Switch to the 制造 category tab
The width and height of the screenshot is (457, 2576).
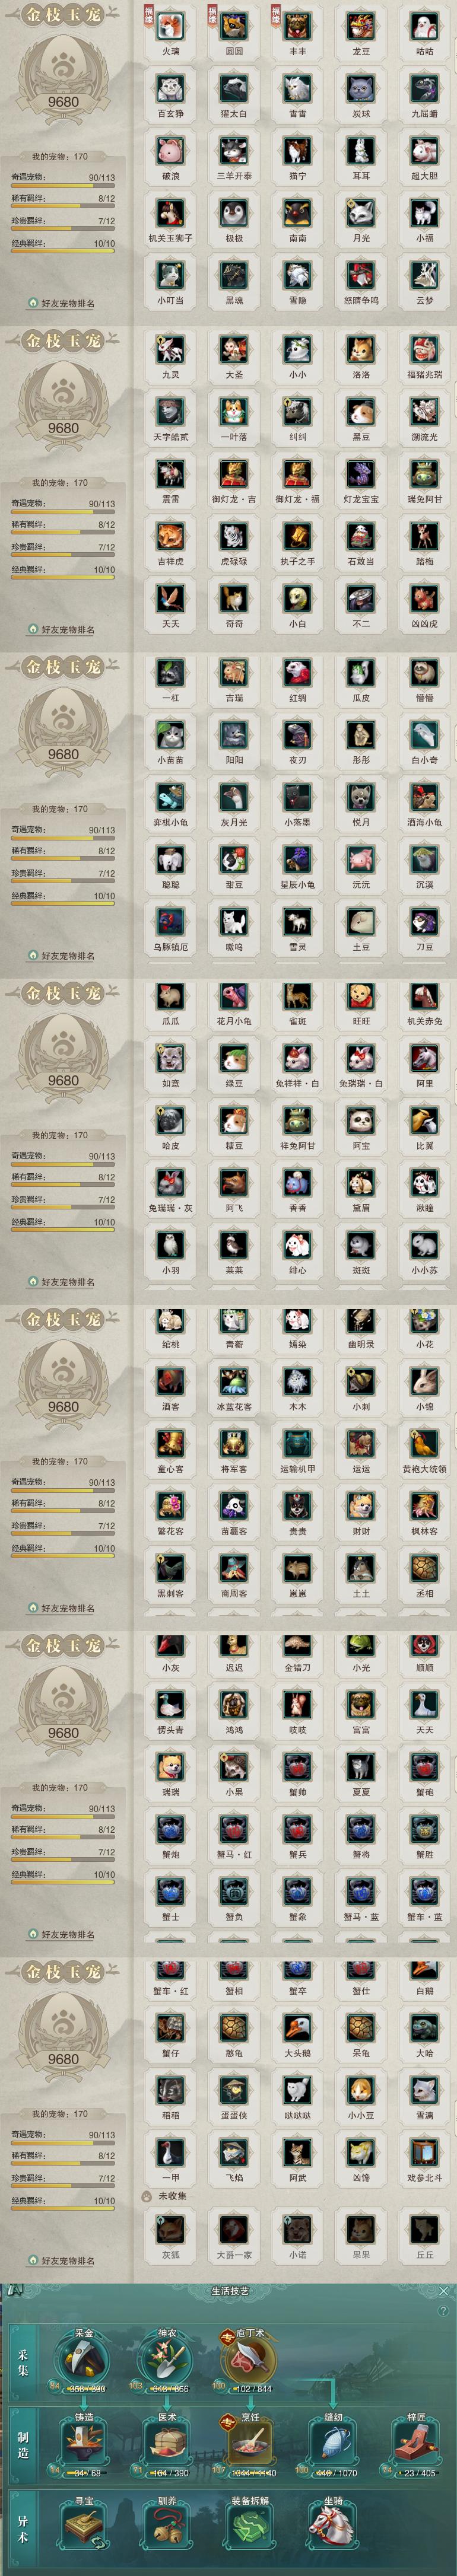click(22, 2443)
